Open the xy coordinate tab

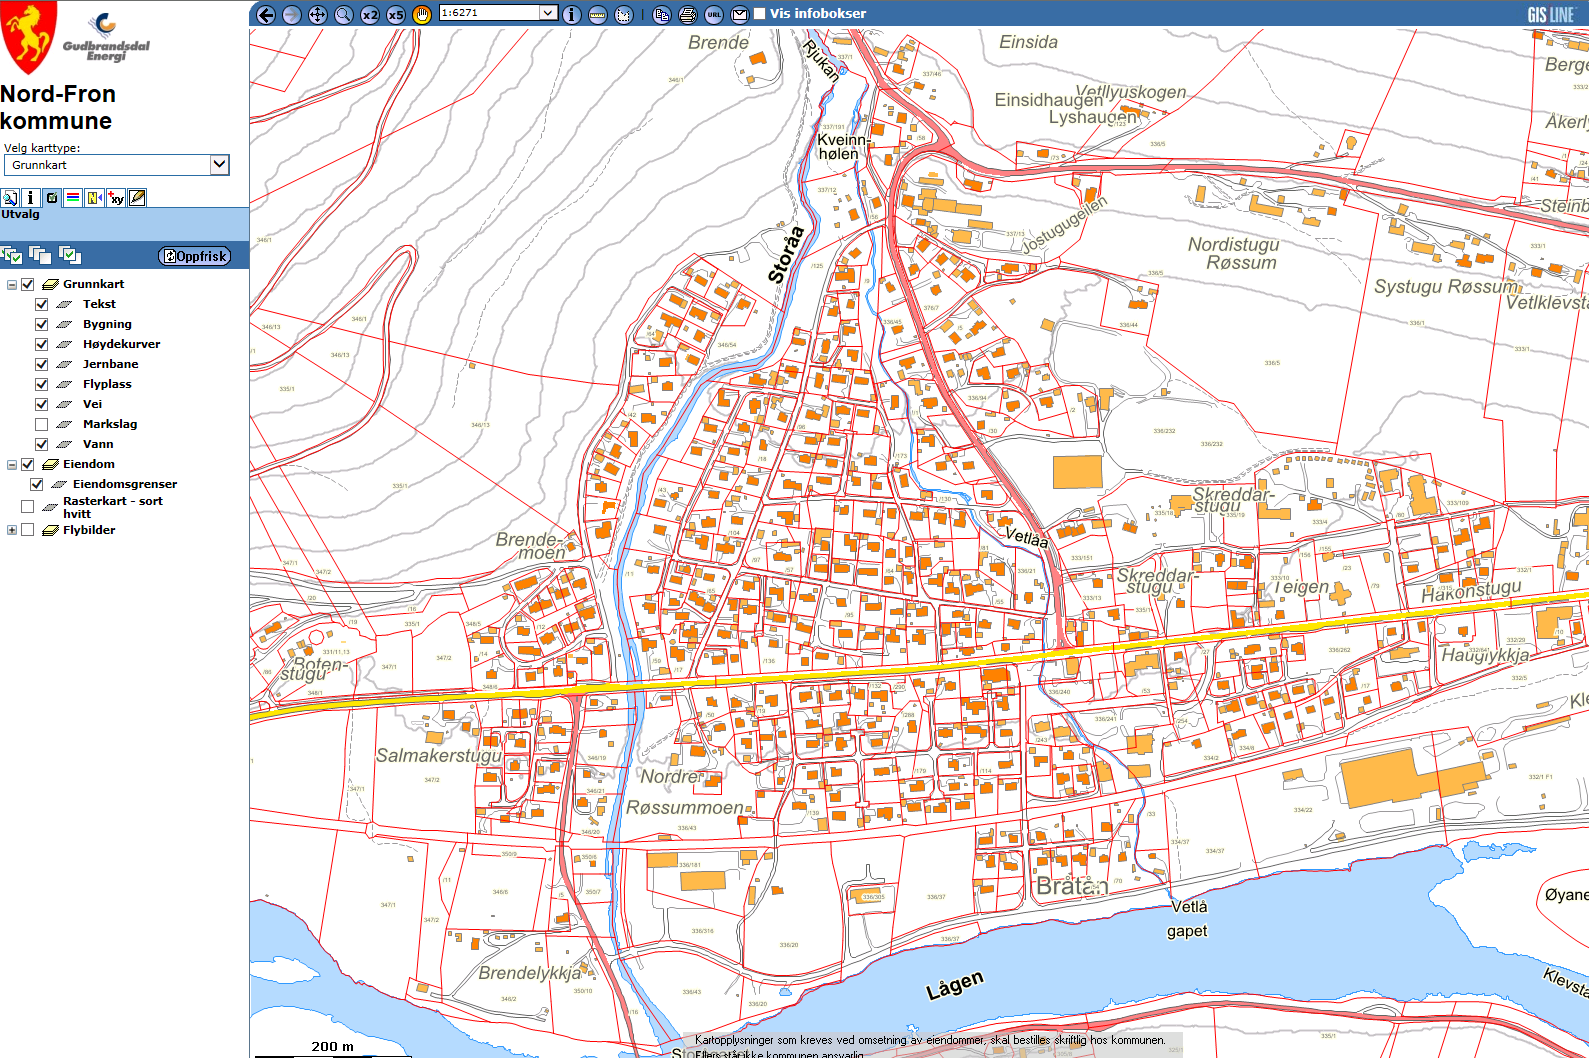(x=116, y=198)
